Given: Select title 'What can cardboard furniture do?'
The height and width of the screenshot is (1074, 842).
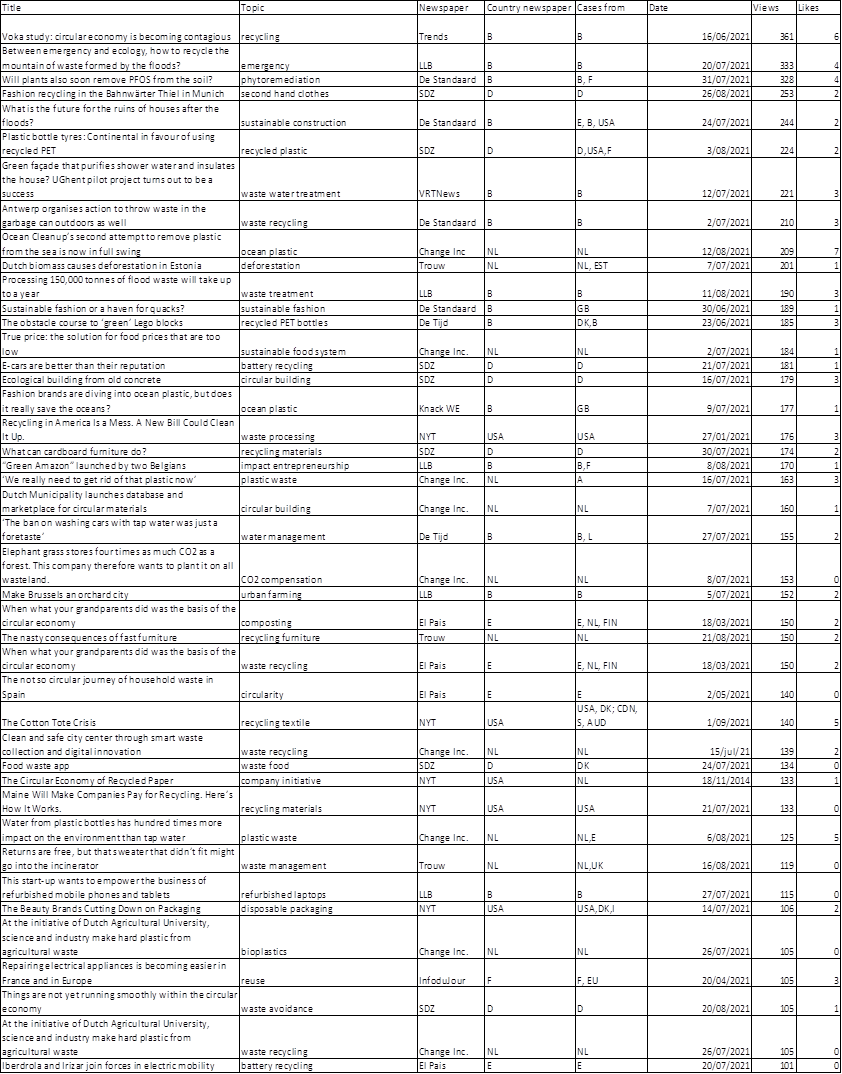Looking at the screenshot, I should (120, 451).
